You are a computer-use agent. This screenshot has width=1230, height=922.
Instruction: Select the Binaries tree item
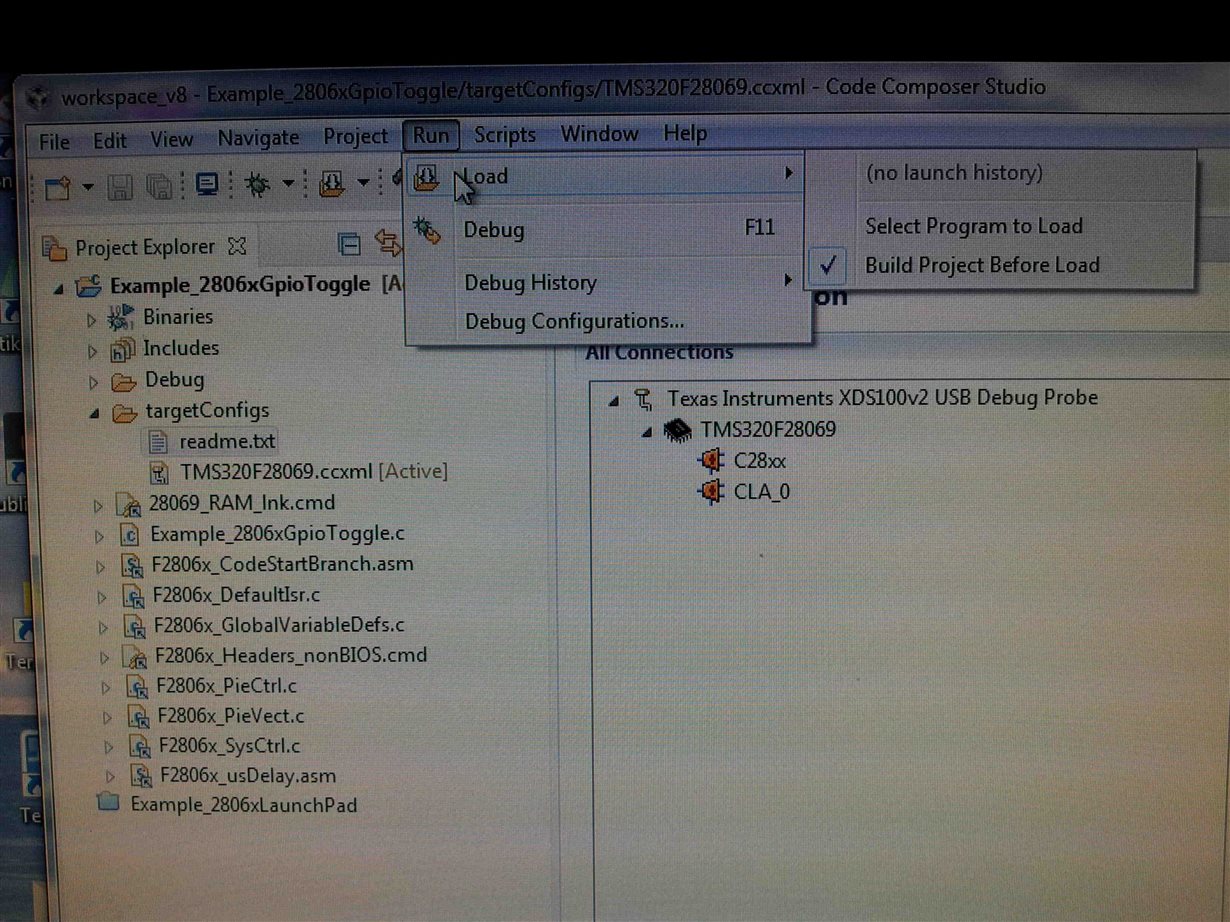coord(177,317)
